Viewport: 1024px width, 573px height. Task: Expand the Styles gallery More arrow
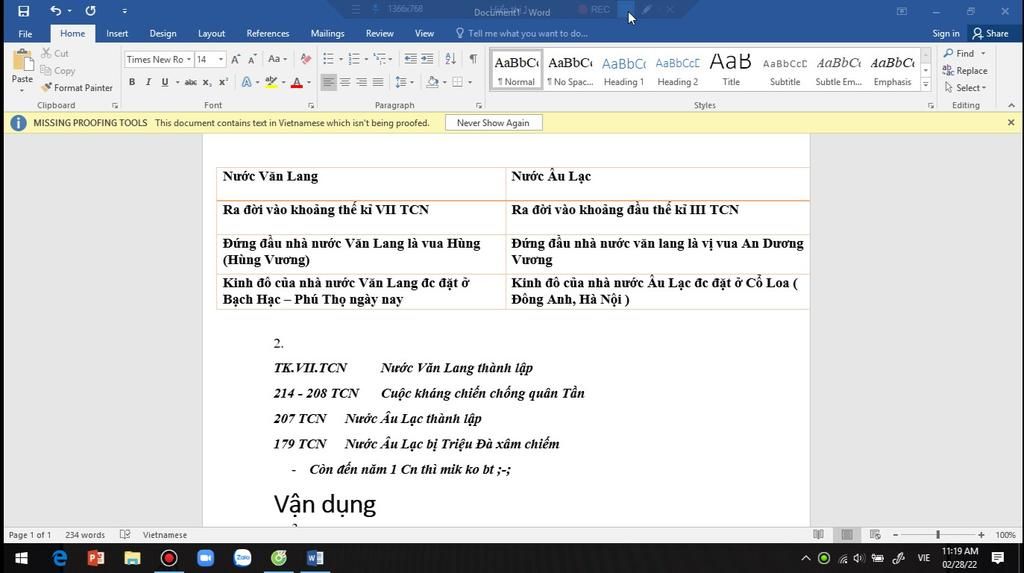[x=925, y=84]
